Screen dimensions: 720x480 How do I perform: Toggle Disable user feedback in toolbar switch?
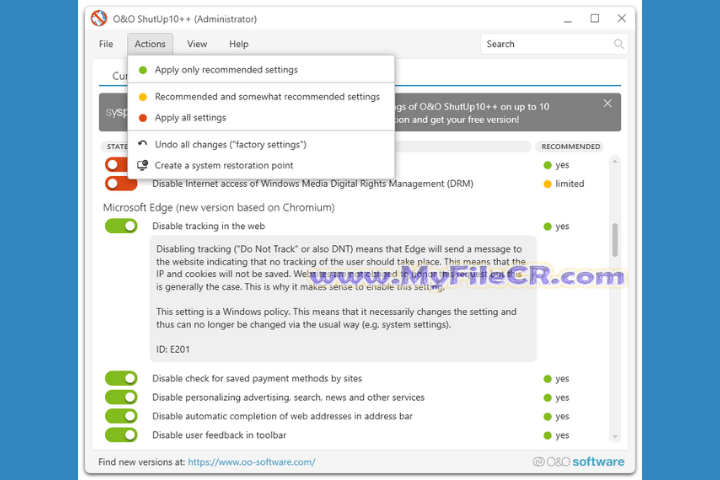121,435
